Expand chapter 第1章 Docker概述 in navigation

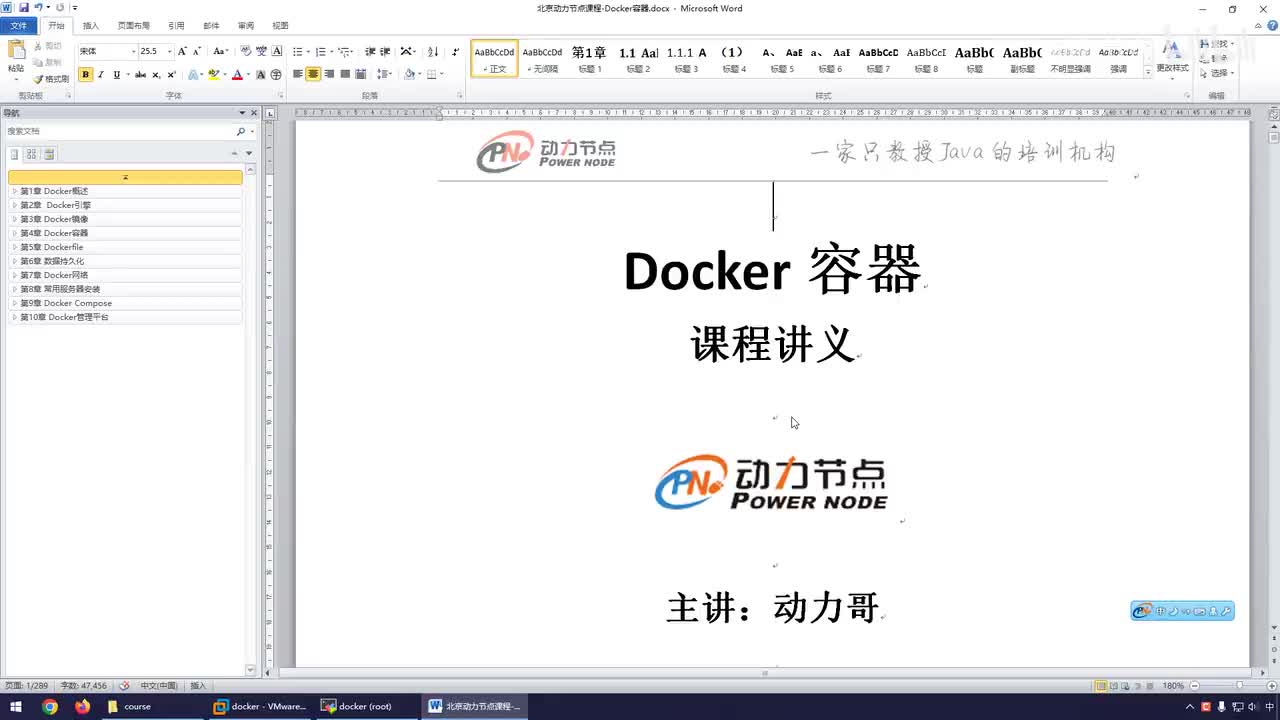tap(14, 191)
